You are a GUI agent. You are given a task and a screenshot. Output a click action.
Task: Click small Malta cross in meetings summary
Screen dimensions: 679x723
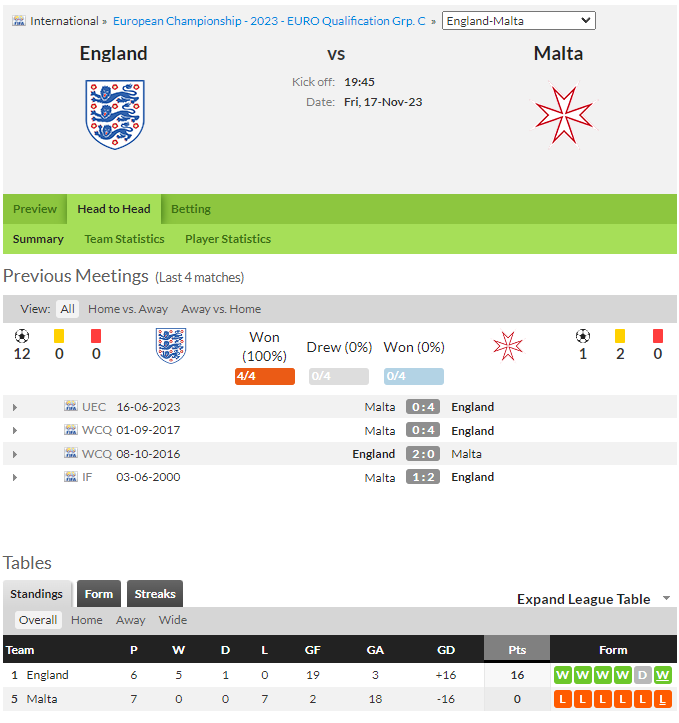tap(508, 346)
